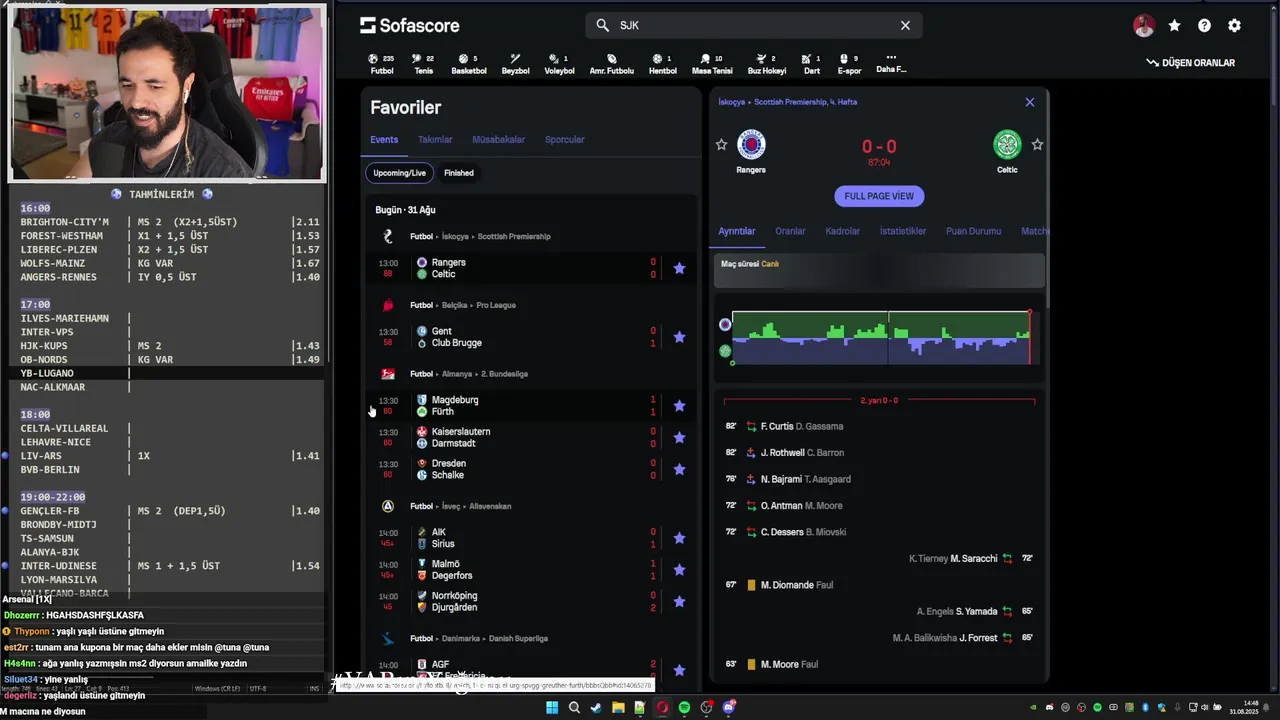This screenshot has width=1280, height=720.
Task: Open the user profile avatar
Action: pos(1144,26)
